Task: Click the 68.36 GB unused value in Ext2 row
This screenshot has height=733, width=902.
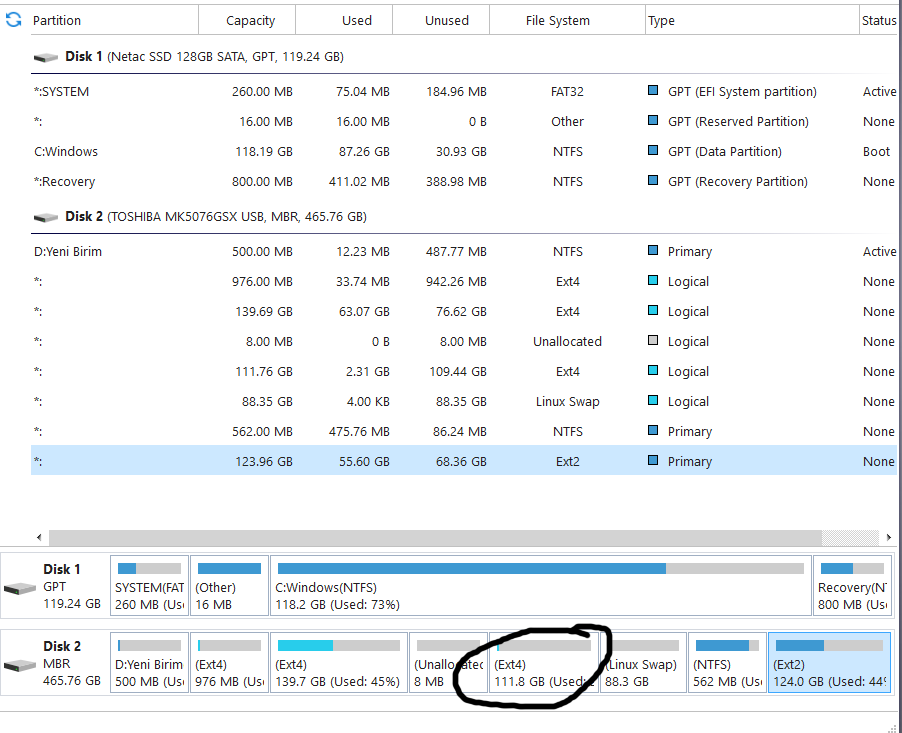Action: point(461,461)
